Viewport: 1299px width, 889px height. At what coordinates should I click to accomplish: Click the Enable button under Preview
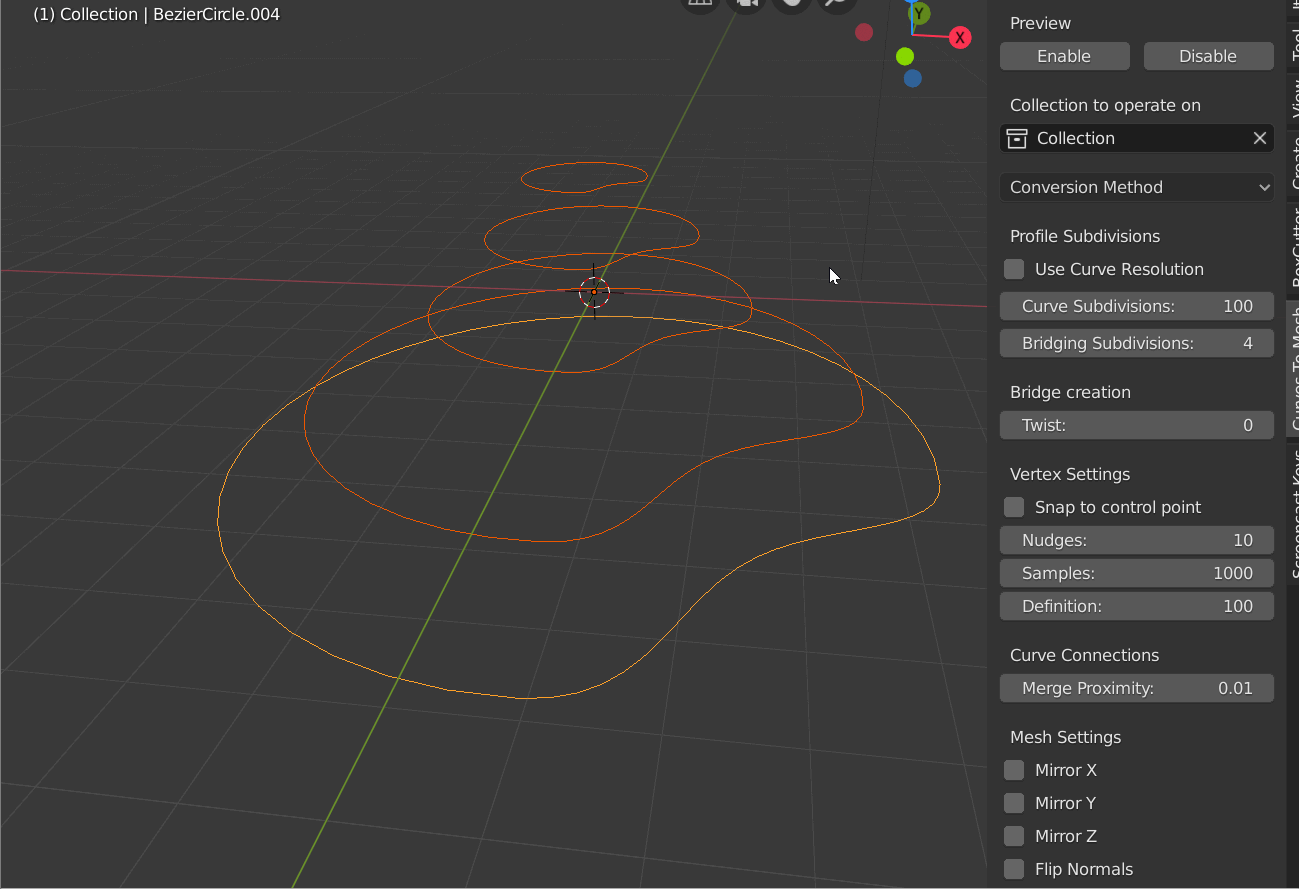tap(1064, 56)
